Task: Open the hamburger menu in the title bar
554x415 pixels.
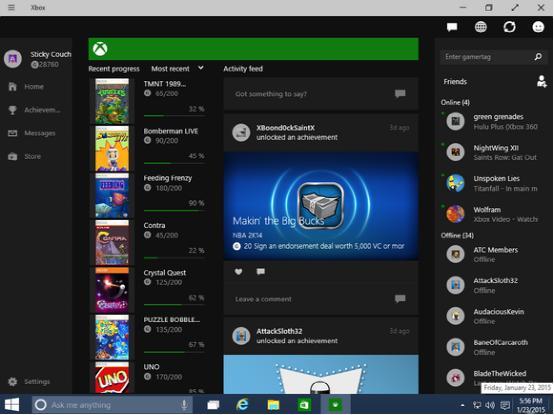Action: tap(11, 7)
